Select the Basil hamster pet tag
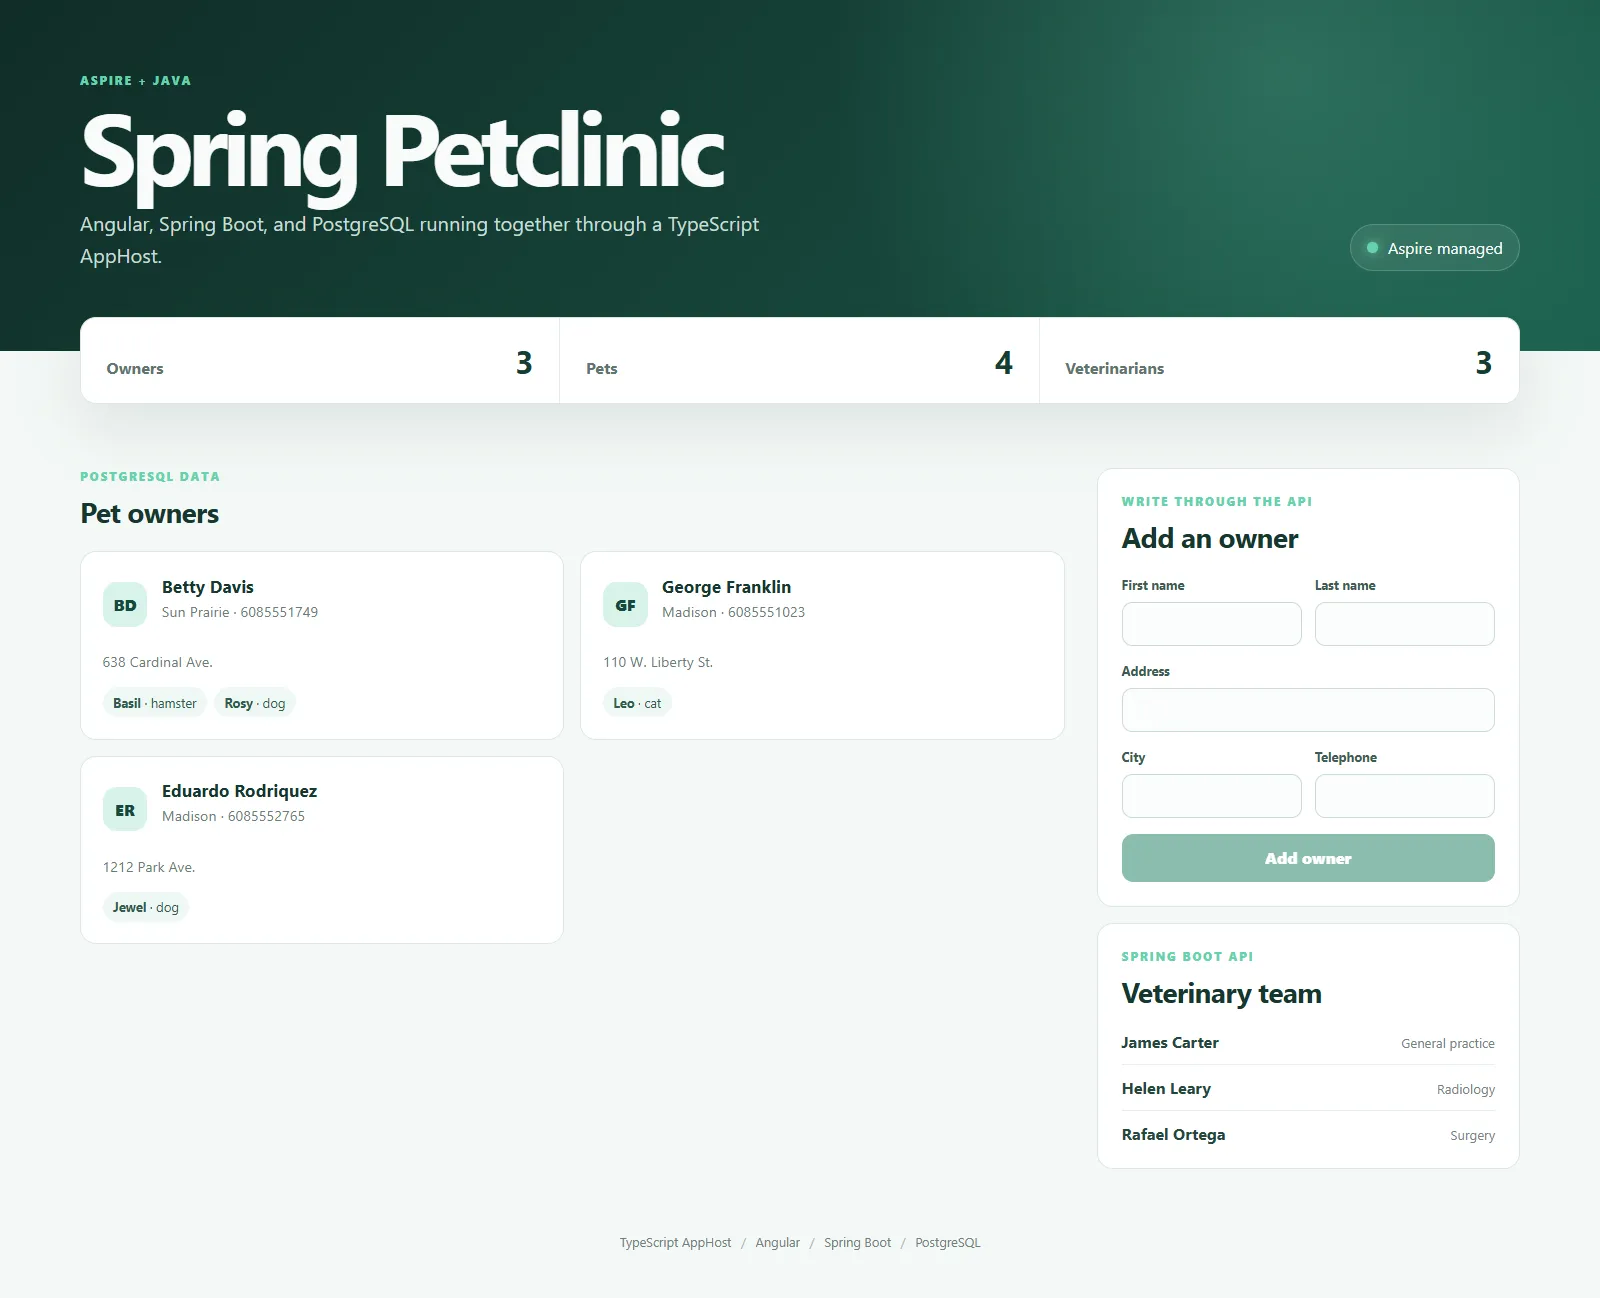1600x1298 pixels. coord(155,703)
